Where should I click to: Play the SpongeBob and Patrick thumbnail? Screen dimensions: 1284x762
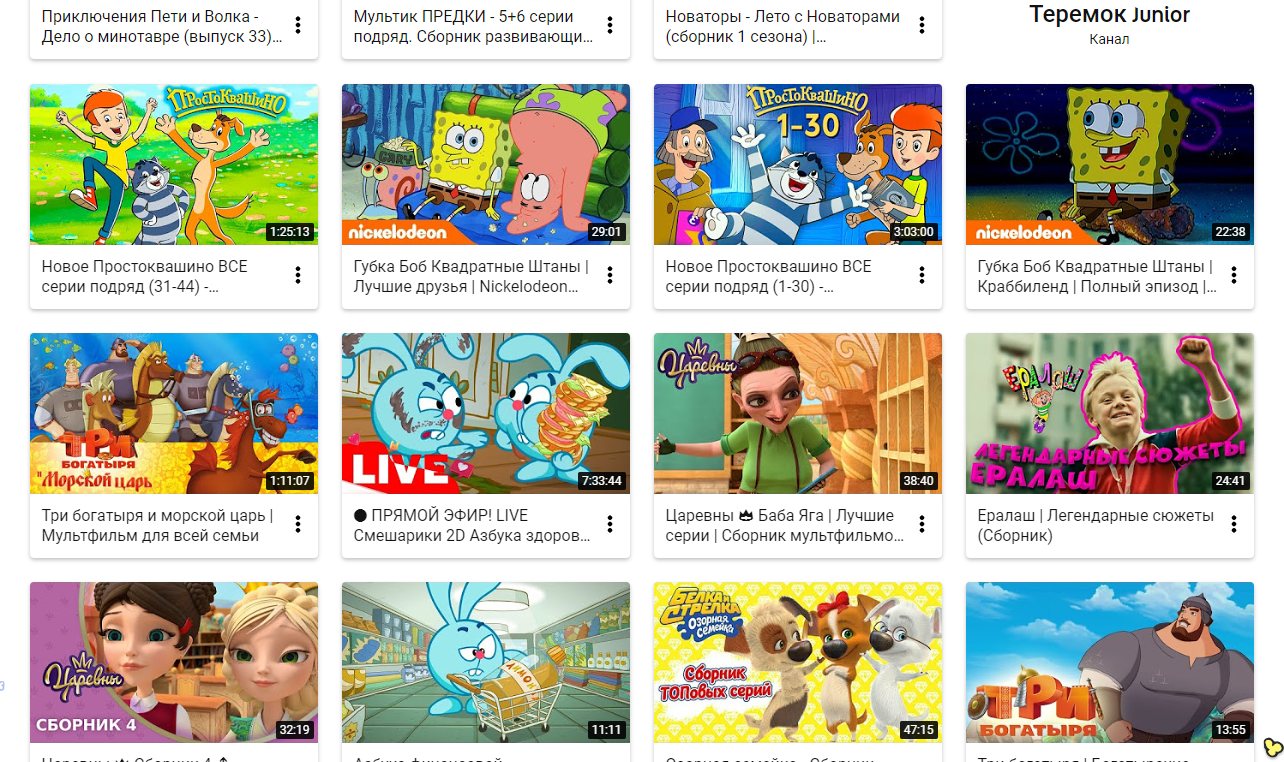(486, 164)
